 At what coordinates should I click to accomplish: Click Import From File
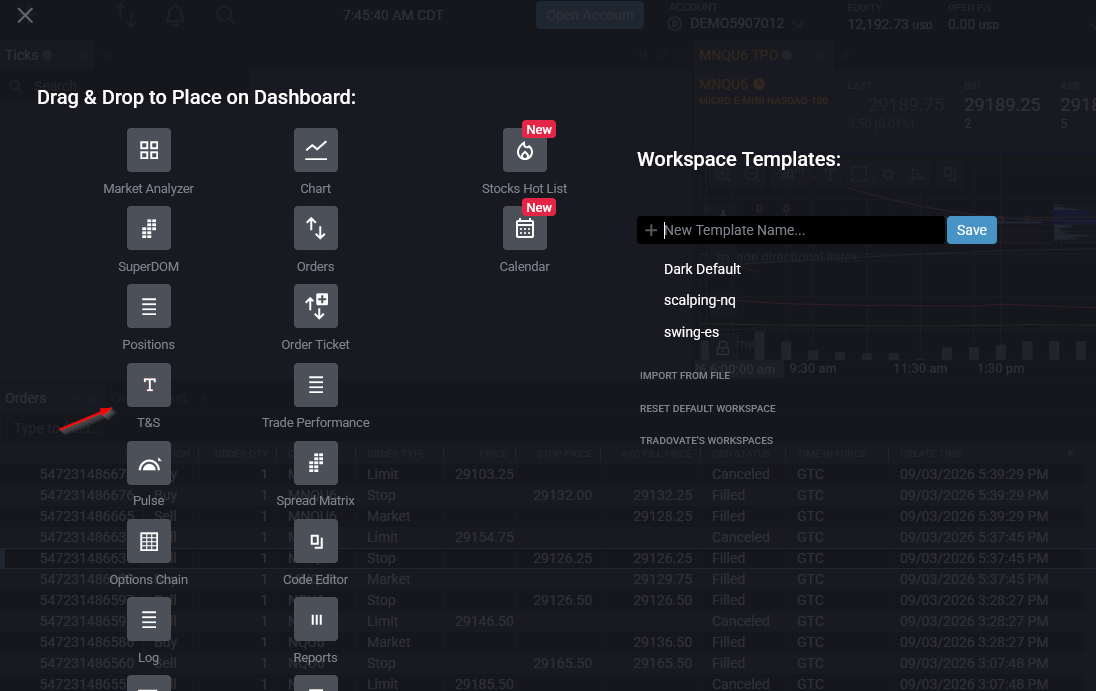coord(685,376)
